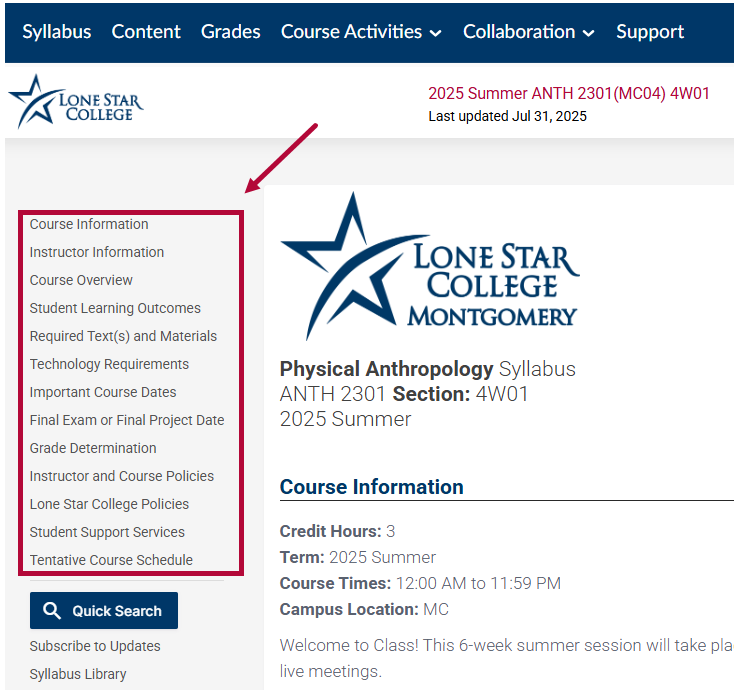Open Required Text(s) and Materials
Image resolution: width=739 pixels, height=695 pixels.
pyautogui.click(x=123, y=336)
